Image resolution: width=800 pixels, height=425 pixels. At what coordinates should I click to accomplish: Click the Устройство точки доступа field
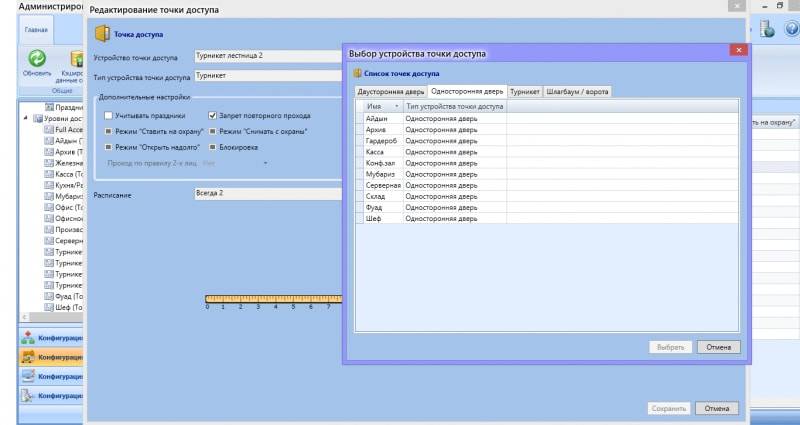pos(268,56)
